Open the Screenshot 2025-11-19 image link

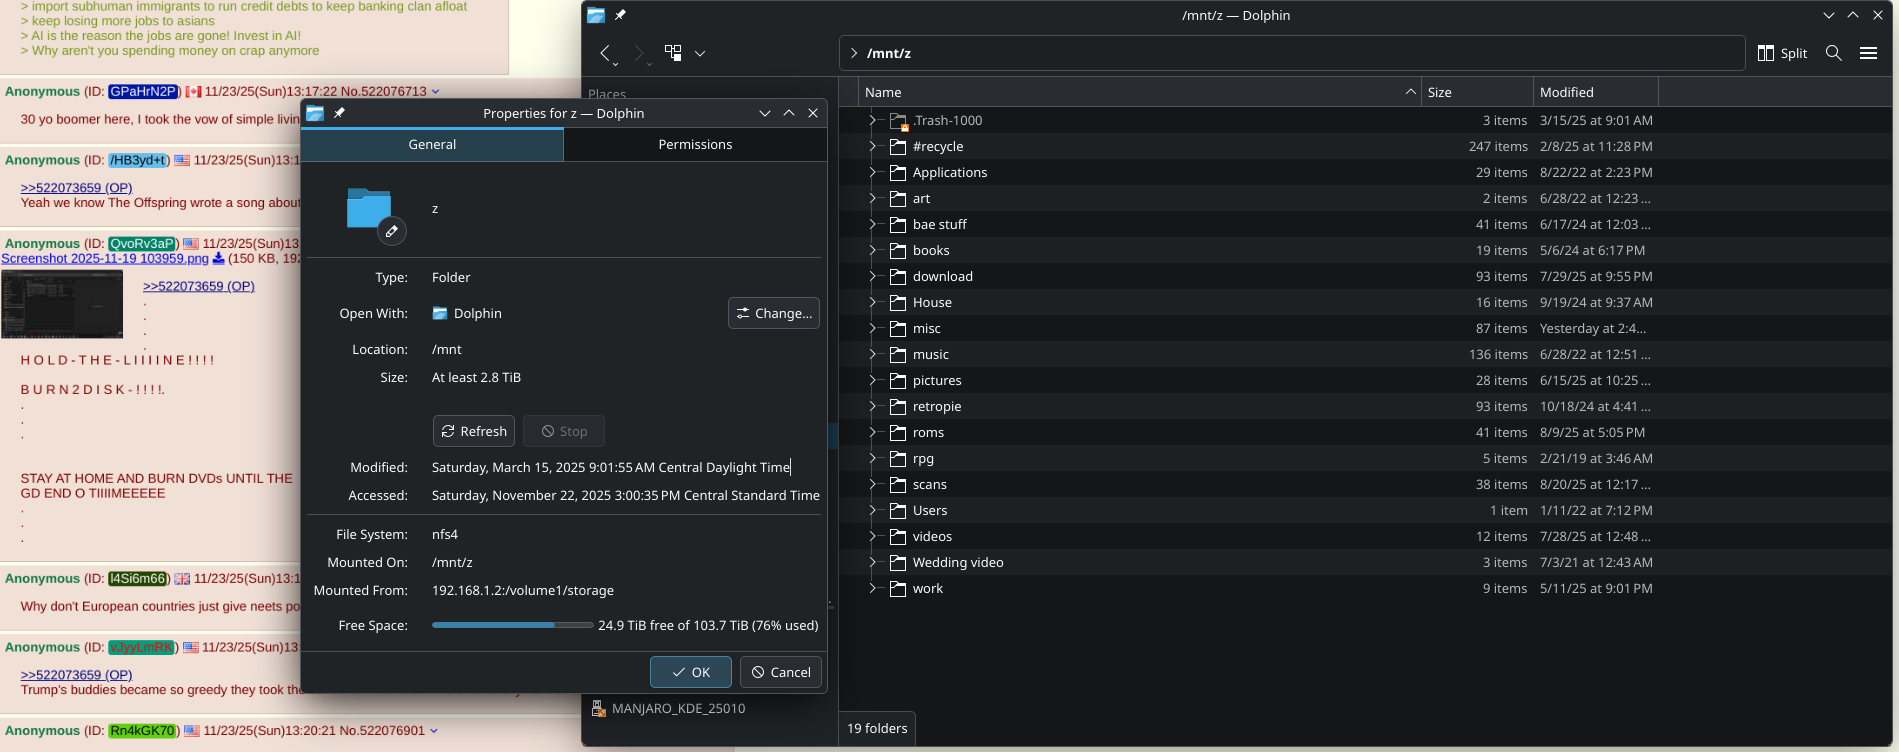pos(105,258)
